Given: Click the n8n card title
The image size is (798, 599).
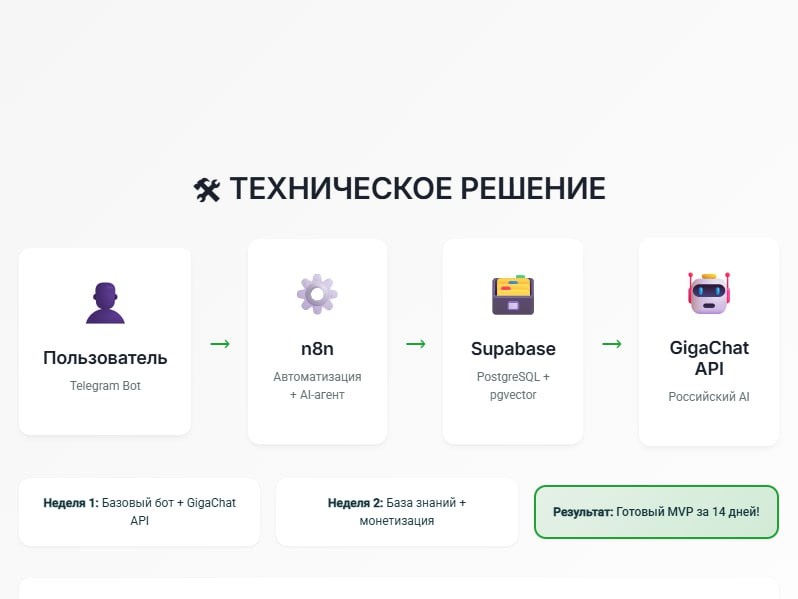Looking at the screenshot, I should 317,349.
